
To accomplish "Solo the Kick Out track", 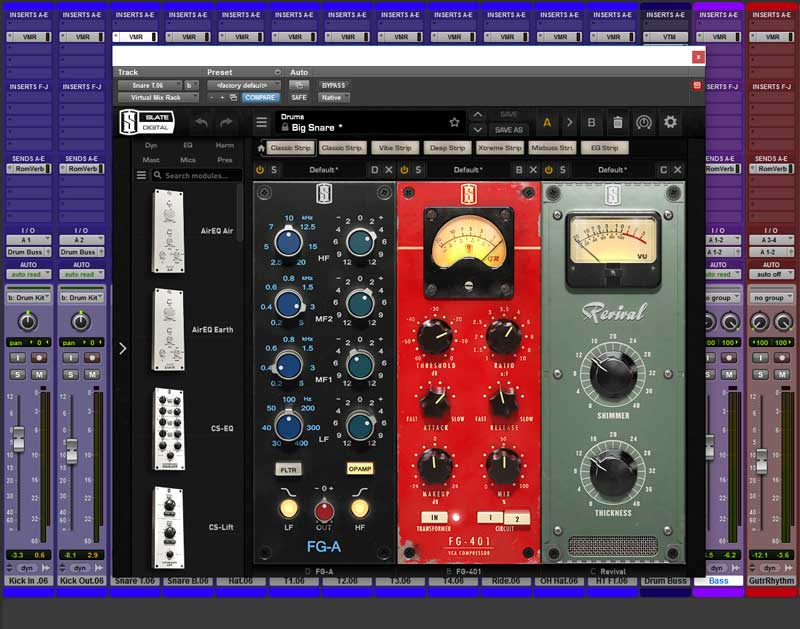I will (x=70, y=374).
